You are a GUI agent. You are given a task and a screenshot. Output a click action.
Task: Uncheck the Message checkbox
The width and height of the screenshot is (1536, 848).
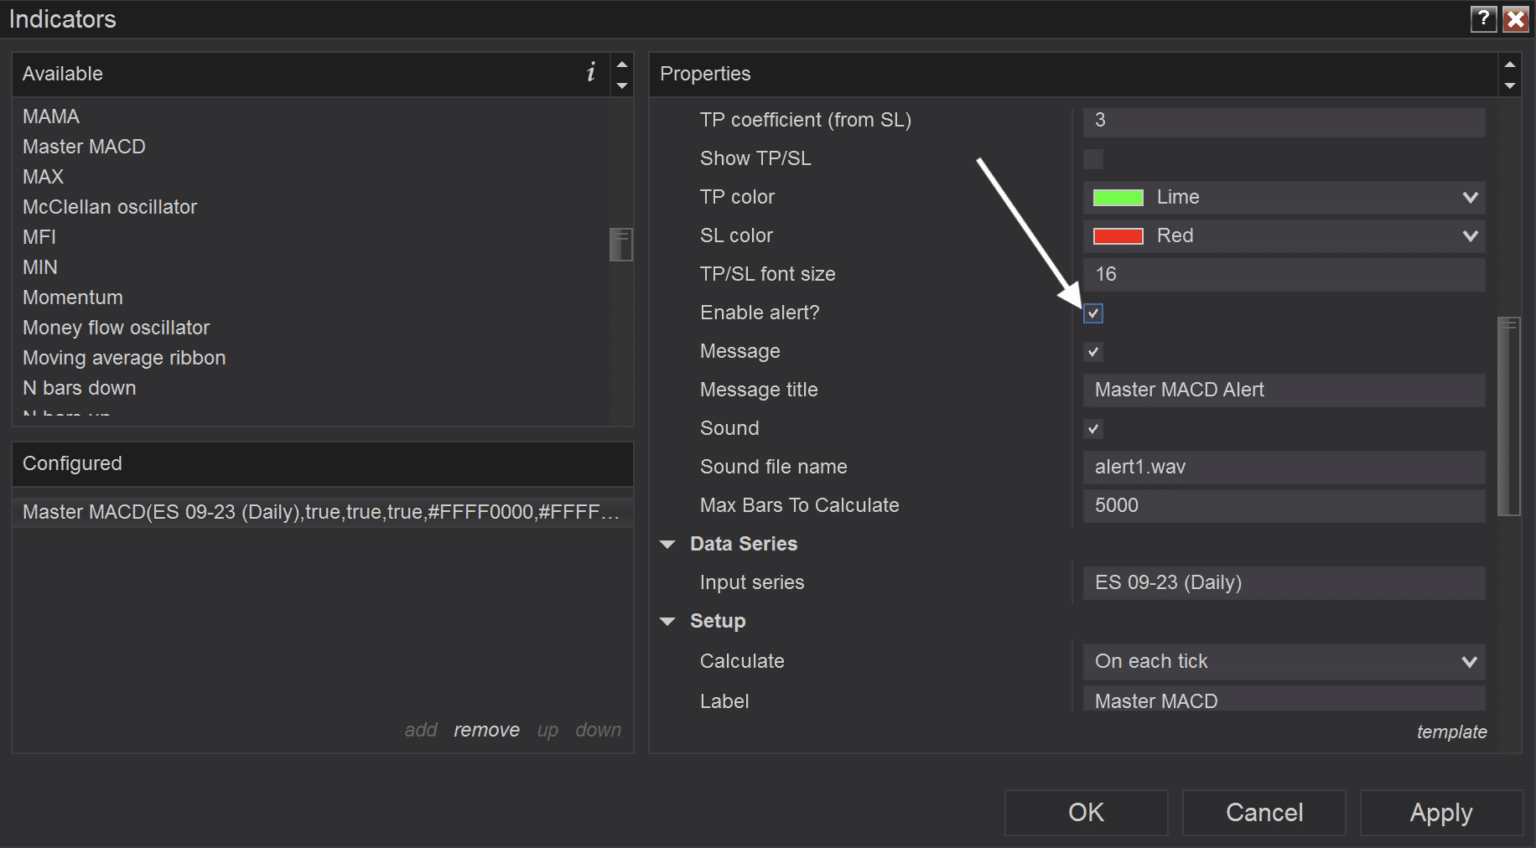[x=1093, y=352]
